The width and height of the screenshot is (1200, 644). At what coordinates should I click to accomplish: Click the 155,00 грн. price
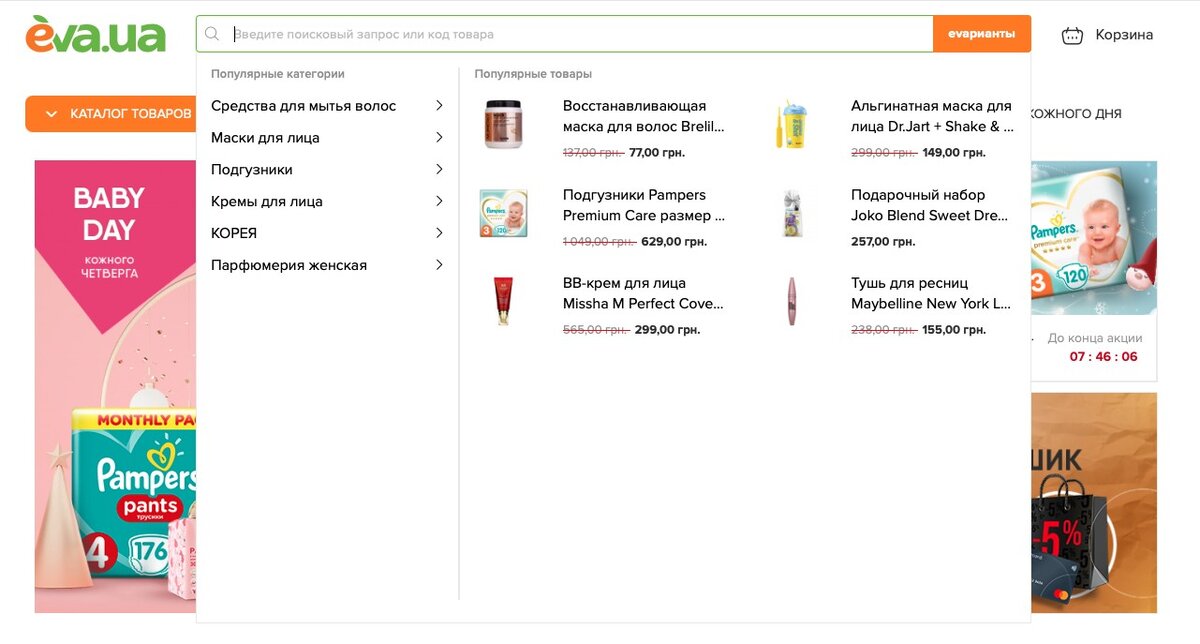pyautogui.click(x=954, y=330)
